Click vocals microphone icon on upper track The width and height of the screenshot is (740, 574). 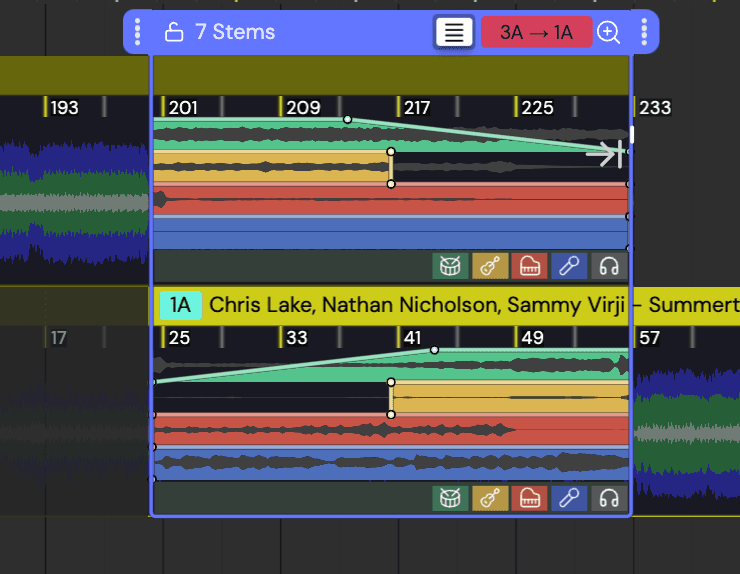tap(568, 266)
